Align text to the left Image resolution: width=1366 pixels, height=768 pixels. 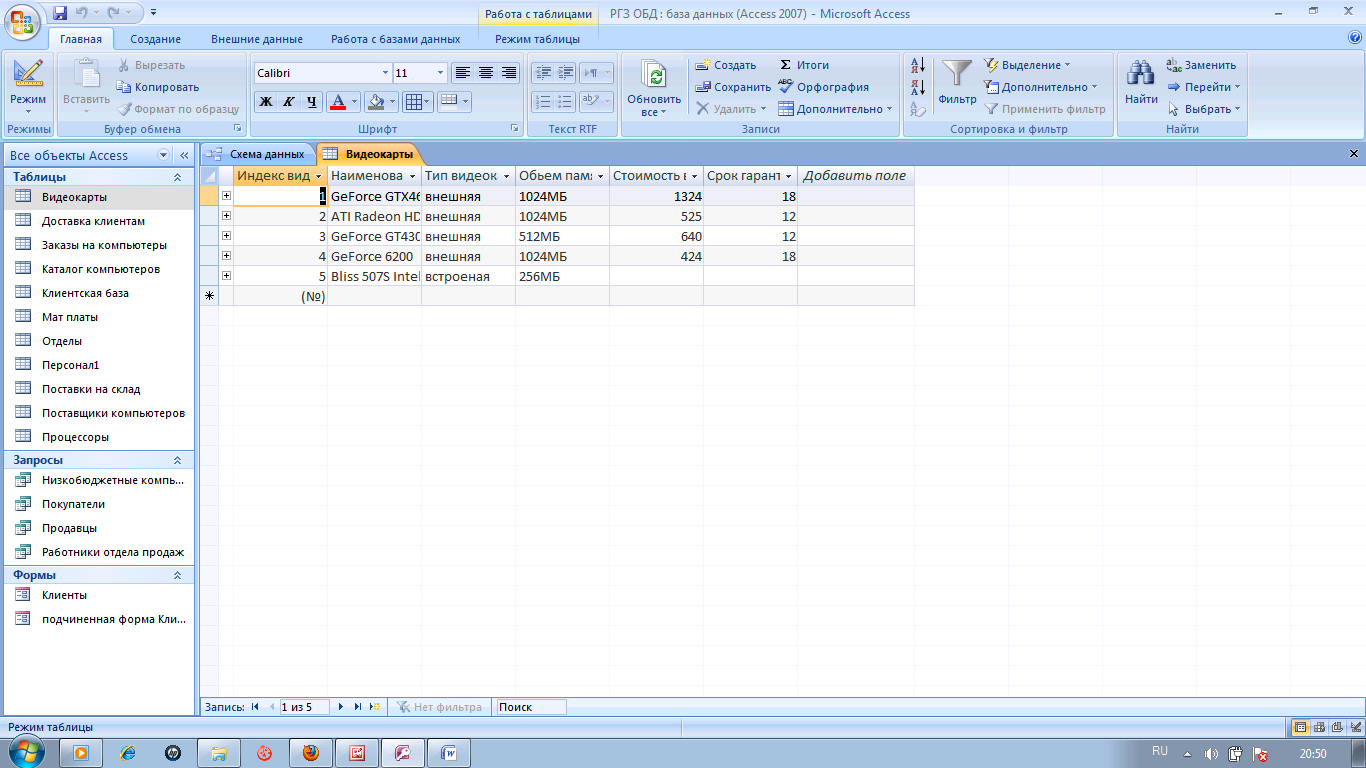coord(462,73)
